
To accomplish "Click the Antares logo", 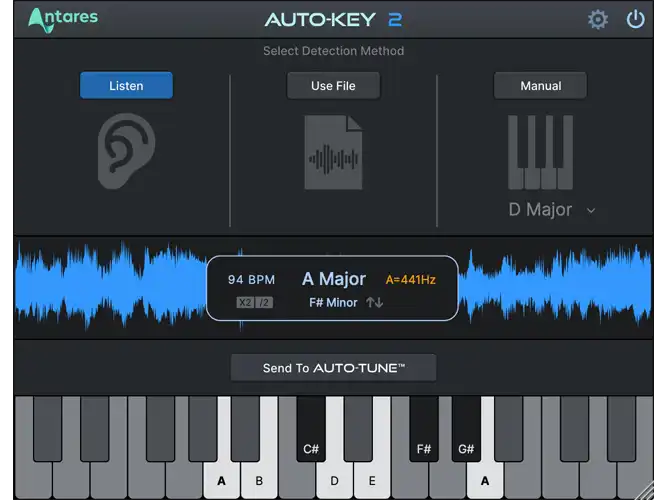I will point(63,20).
